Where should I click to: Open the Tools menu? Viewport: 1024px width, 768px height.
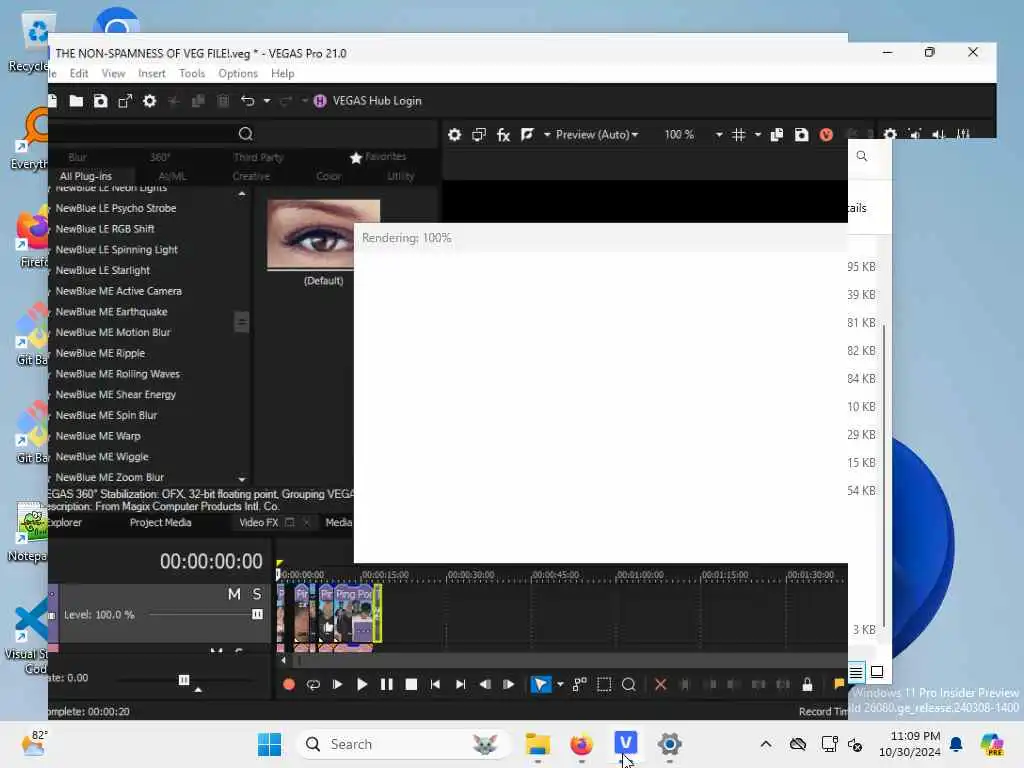coord(192,73)
